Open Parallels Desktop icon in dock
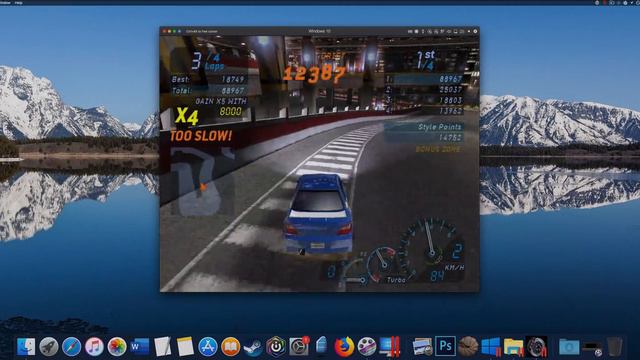This screenshot has width=640, height=360. click(390, 347)
